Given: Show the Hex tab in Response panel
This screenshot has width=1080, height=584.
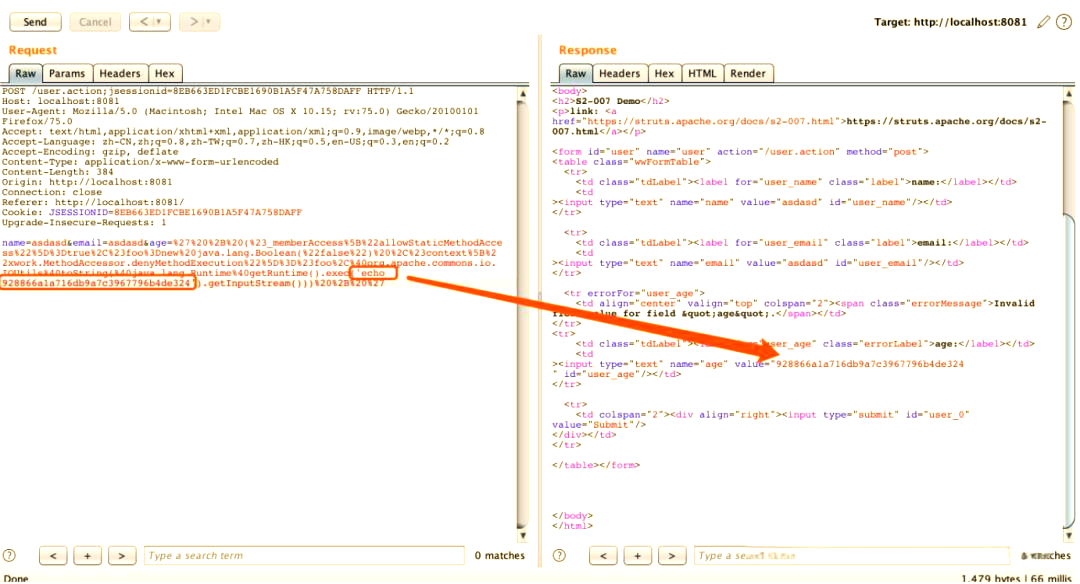Looking at the screenshot, I should click(x=664, y=74).
